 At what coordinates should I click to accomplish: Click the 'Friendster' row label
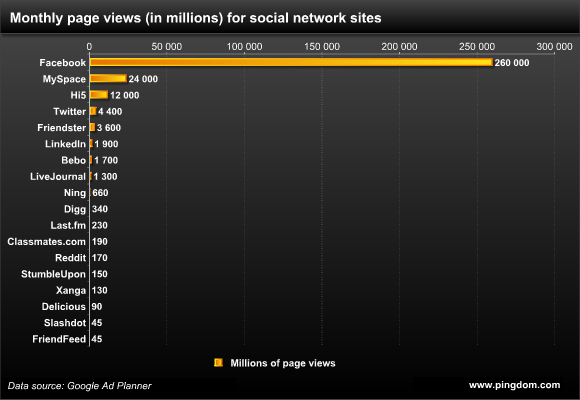click(61, 128)
